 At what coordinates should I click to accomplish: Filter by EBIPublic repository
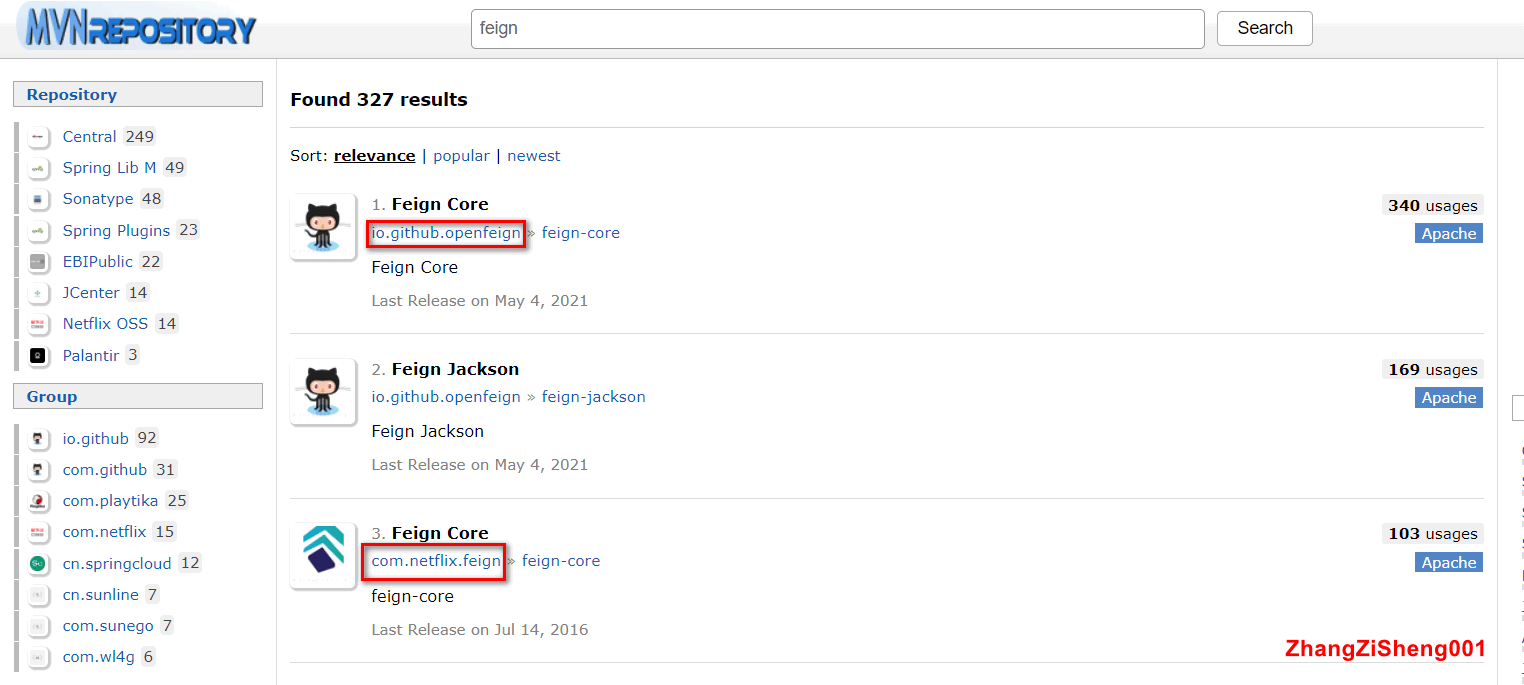[97, 262]
